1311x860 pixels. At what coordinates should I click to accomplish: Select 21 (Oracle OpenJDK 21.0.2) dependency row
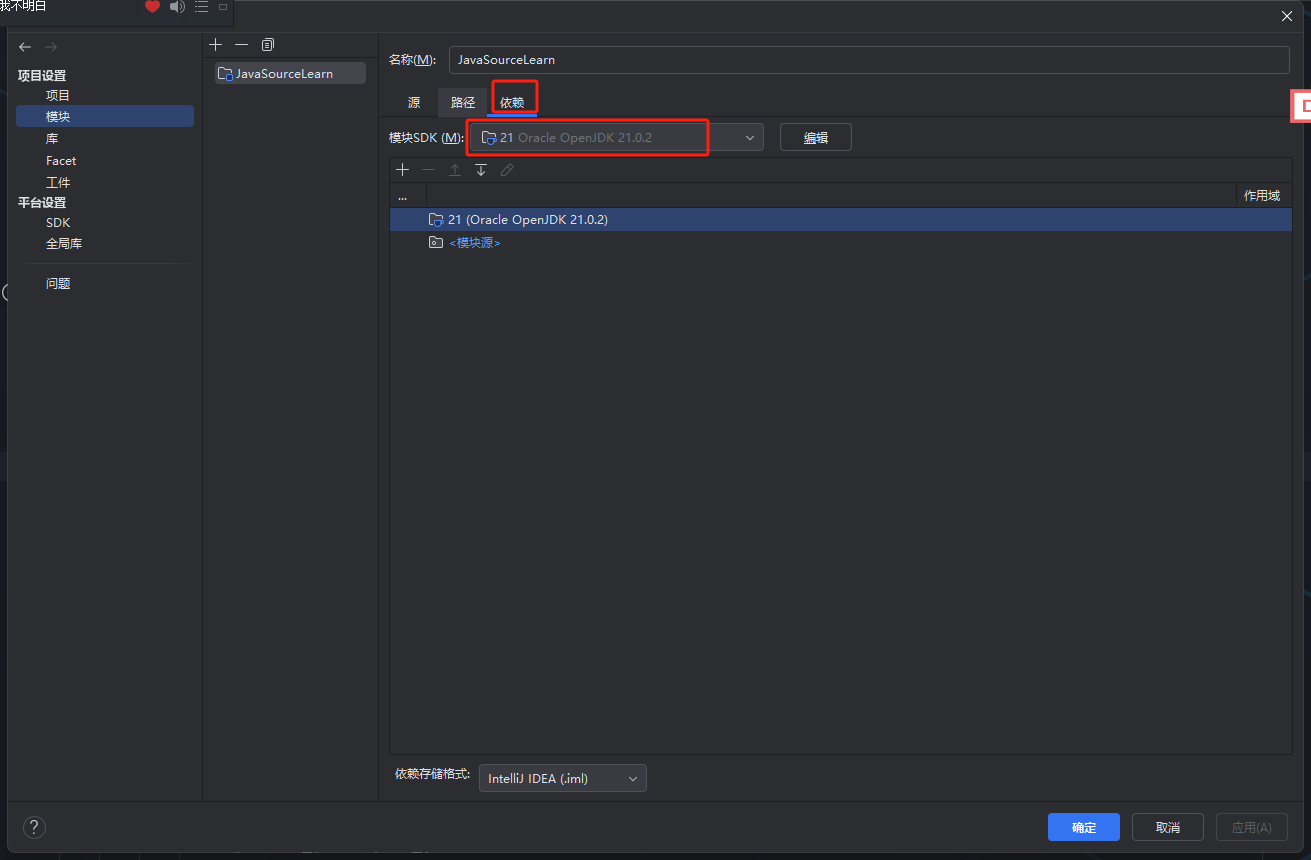[x=841, y=219]
